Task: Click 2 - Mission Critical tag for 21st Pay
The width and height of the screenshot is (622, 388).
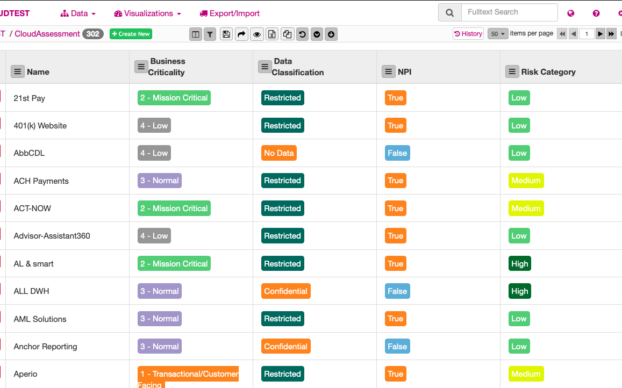Action: 174,98
